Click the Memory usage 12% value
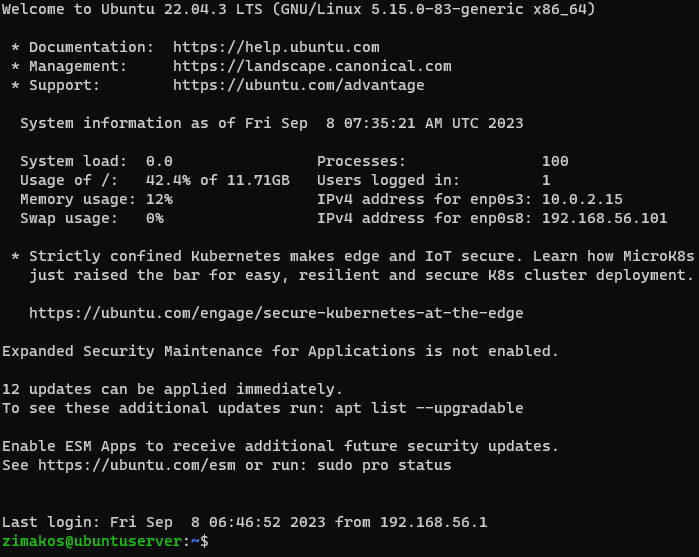699x557 pixels. (159, 199)
